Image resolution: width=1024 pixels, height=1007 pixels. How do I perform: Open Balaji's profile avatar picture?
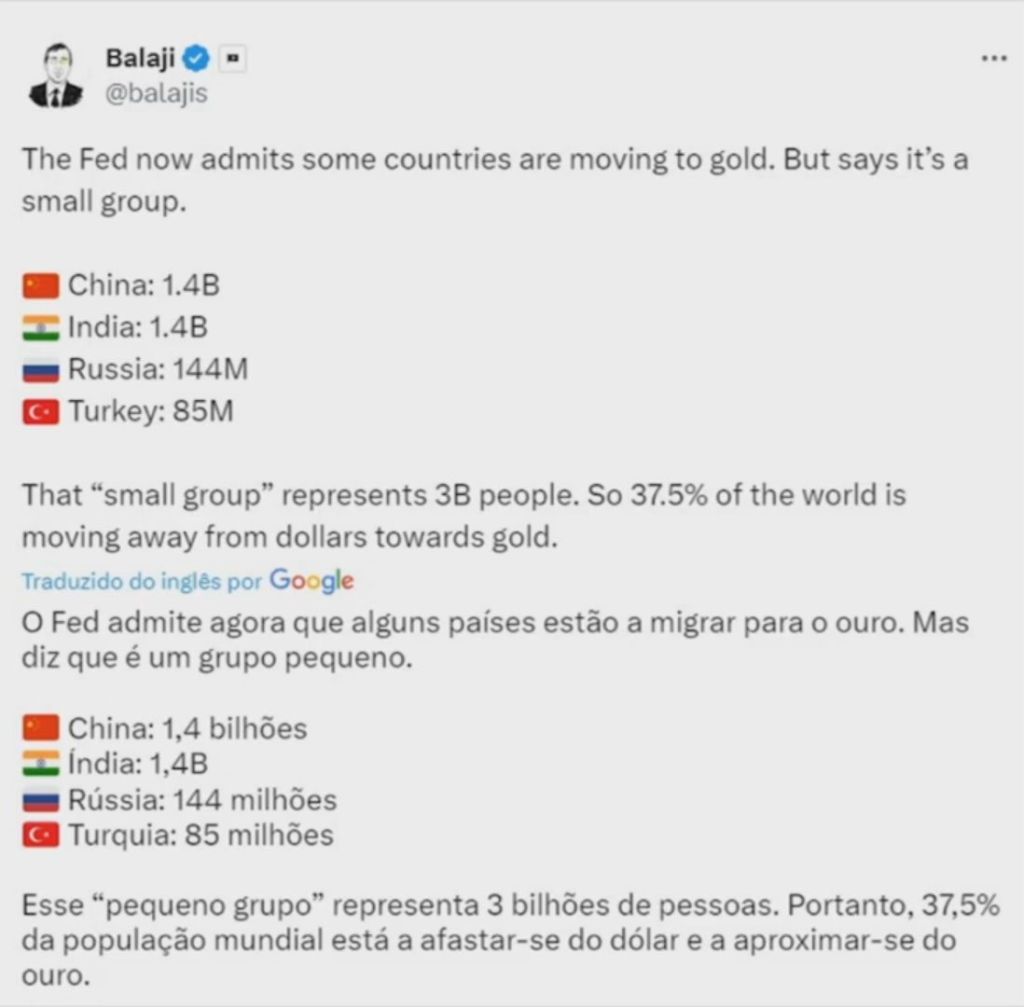[x=55, y=74]
